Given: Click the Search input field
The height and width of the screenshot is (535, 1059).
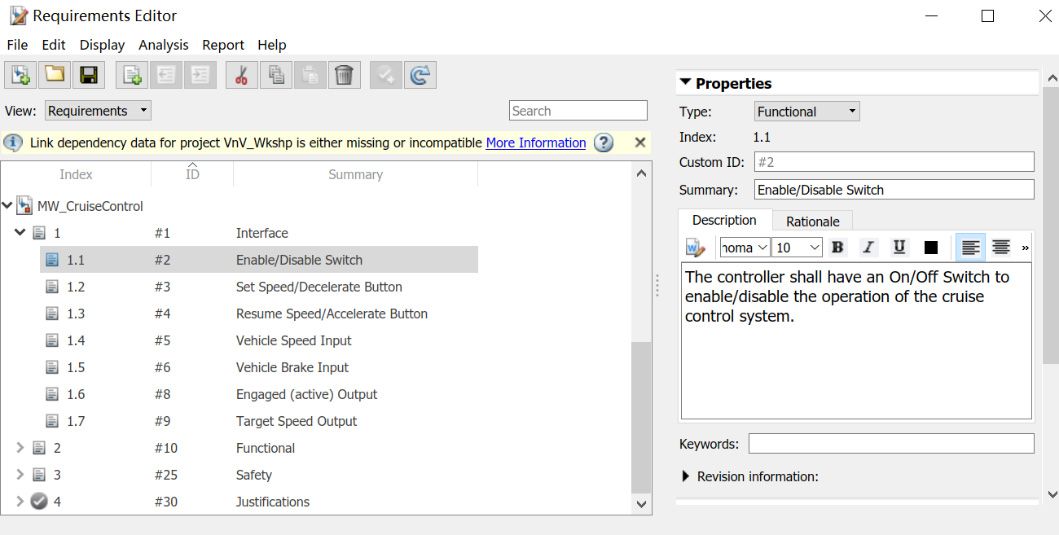Looking at the screenshot, I should (578, 111).
